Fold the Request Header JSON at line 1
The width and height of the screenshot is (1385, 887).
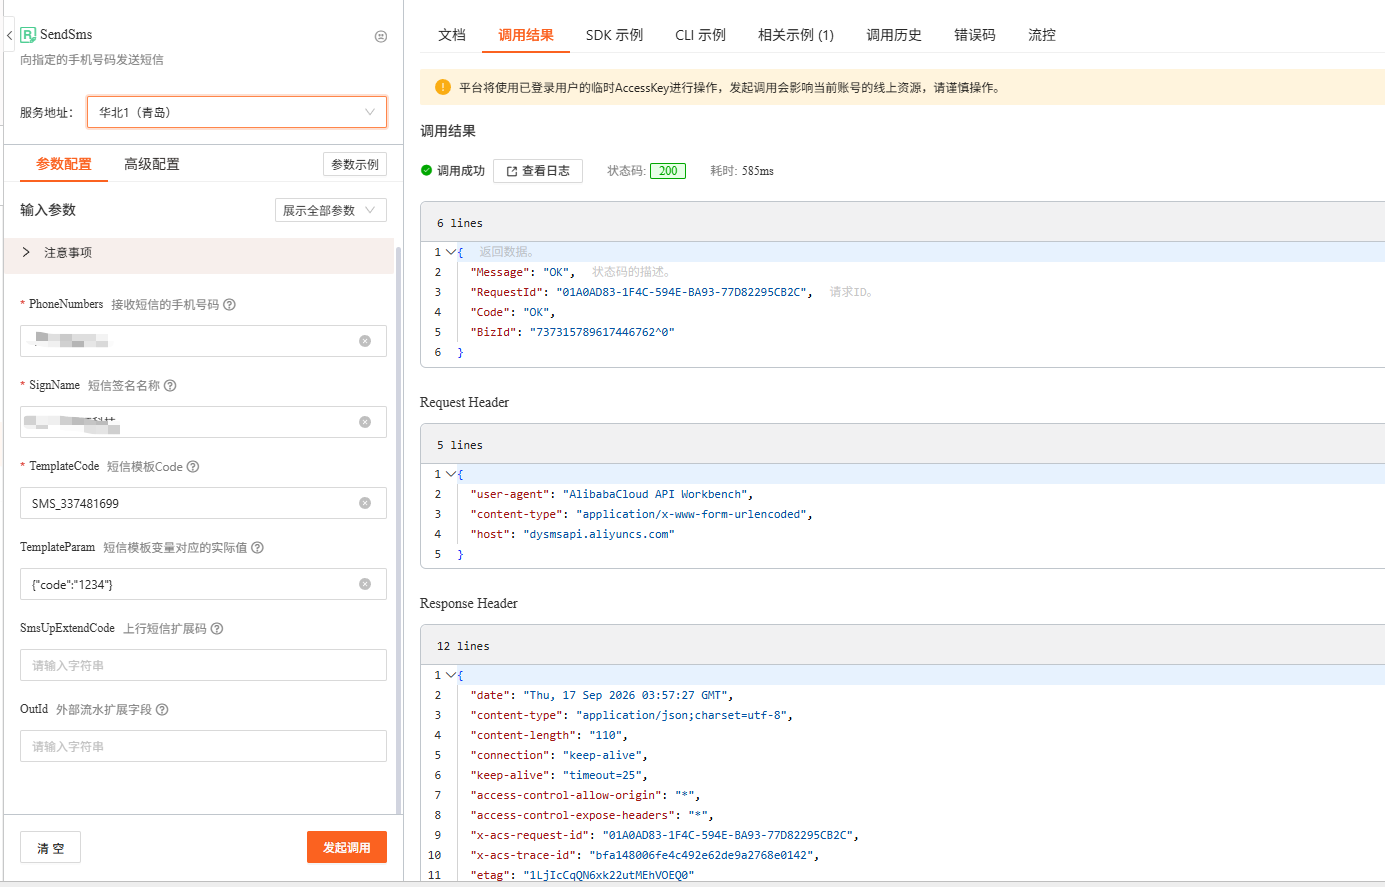451,474
